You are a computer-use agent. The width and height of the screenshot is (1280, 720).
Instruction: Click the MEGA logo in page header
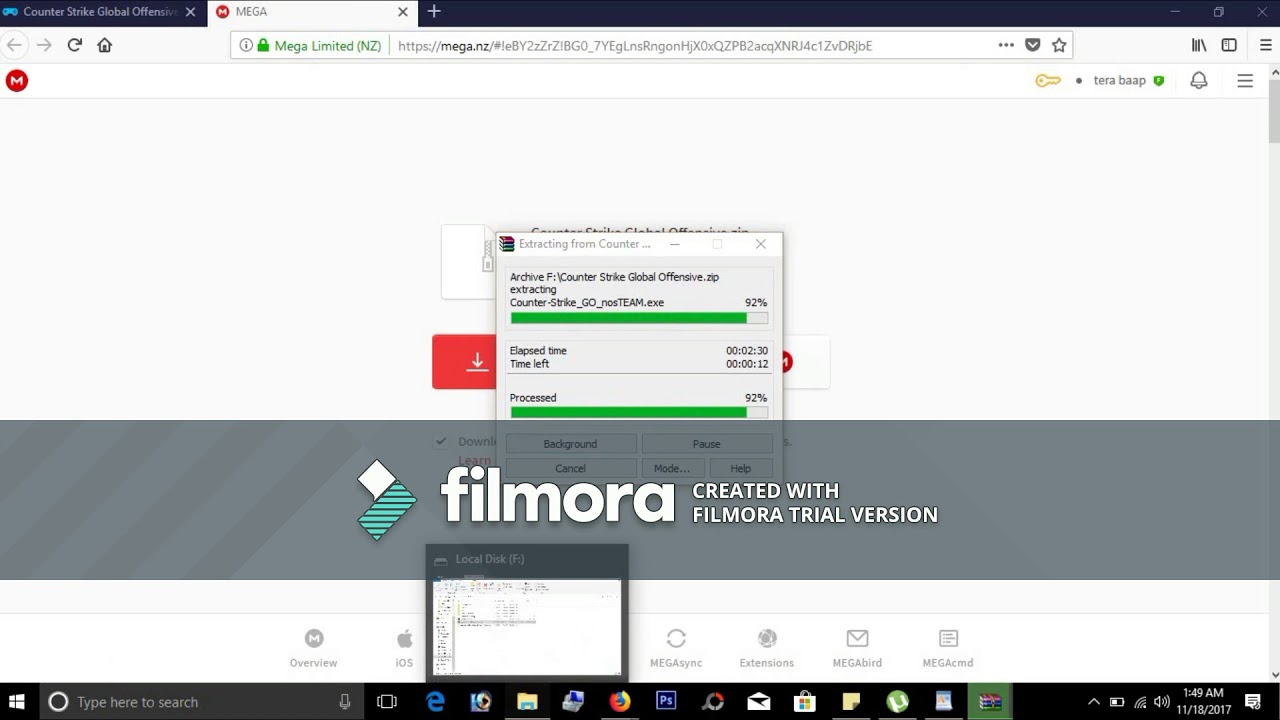click(17, 81)
